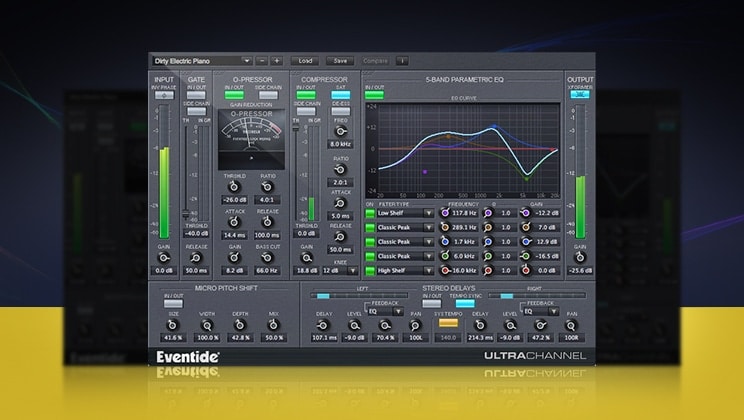Click the right delay time slider
The height and width of the screenshot is (420, 744).
(537, 296)
